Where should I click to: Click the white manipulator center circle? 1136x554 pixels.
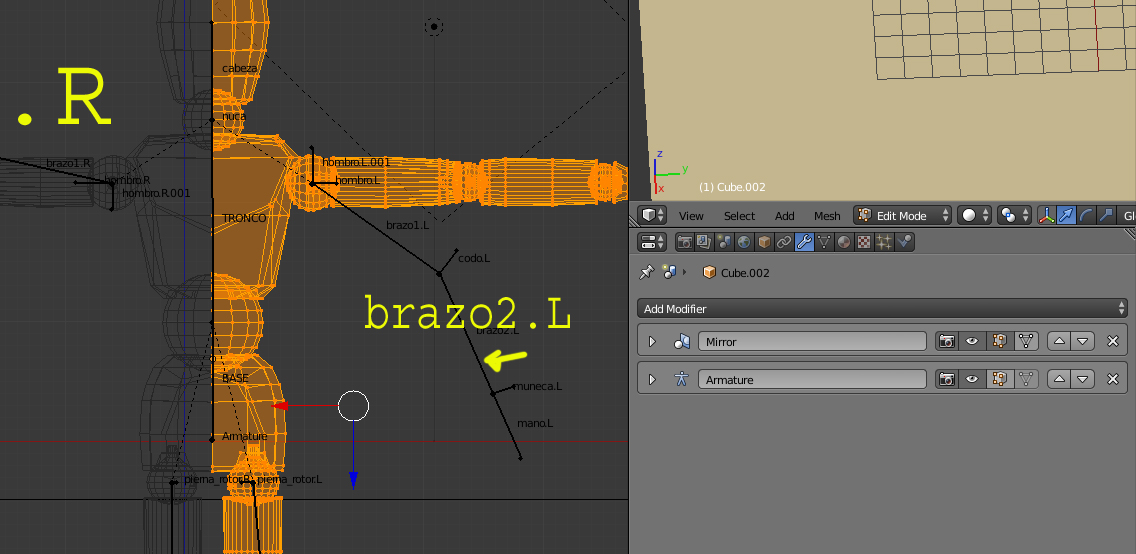pyautogui.click(x=354, y=406)
